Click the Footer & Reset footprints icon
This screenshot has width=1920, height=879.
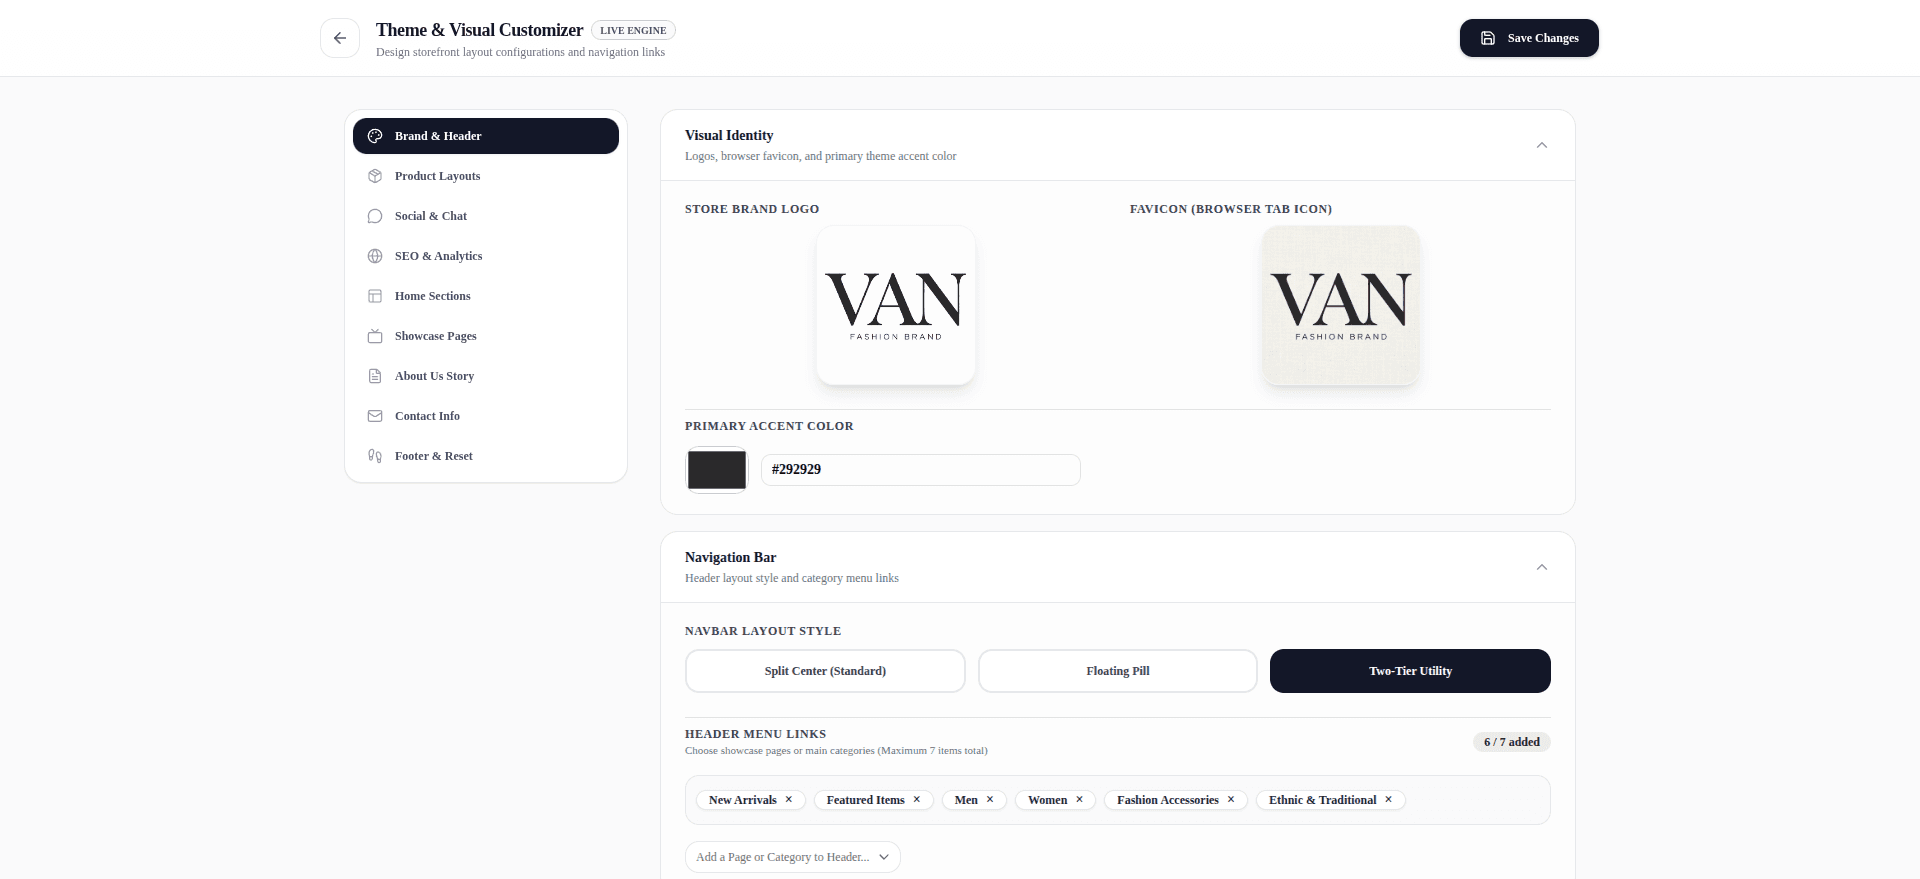pos(375,456)
